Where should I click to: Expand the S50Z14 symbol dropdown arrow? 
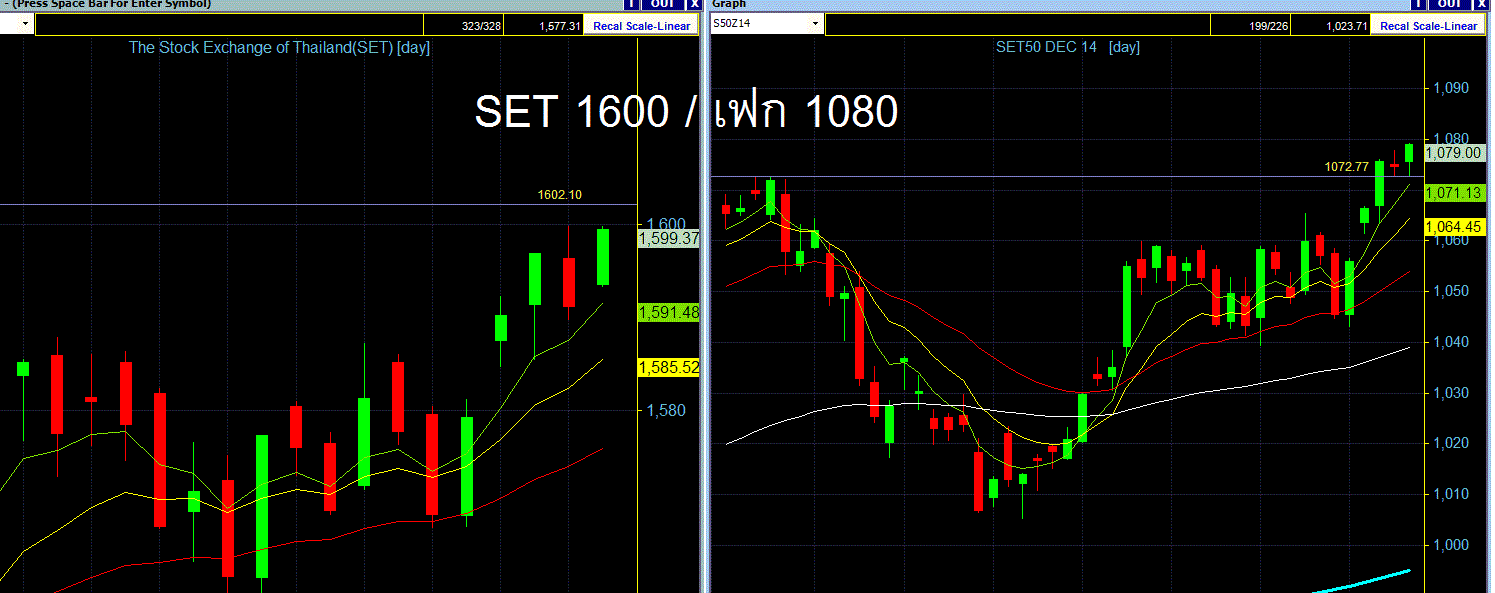[815, 24]
